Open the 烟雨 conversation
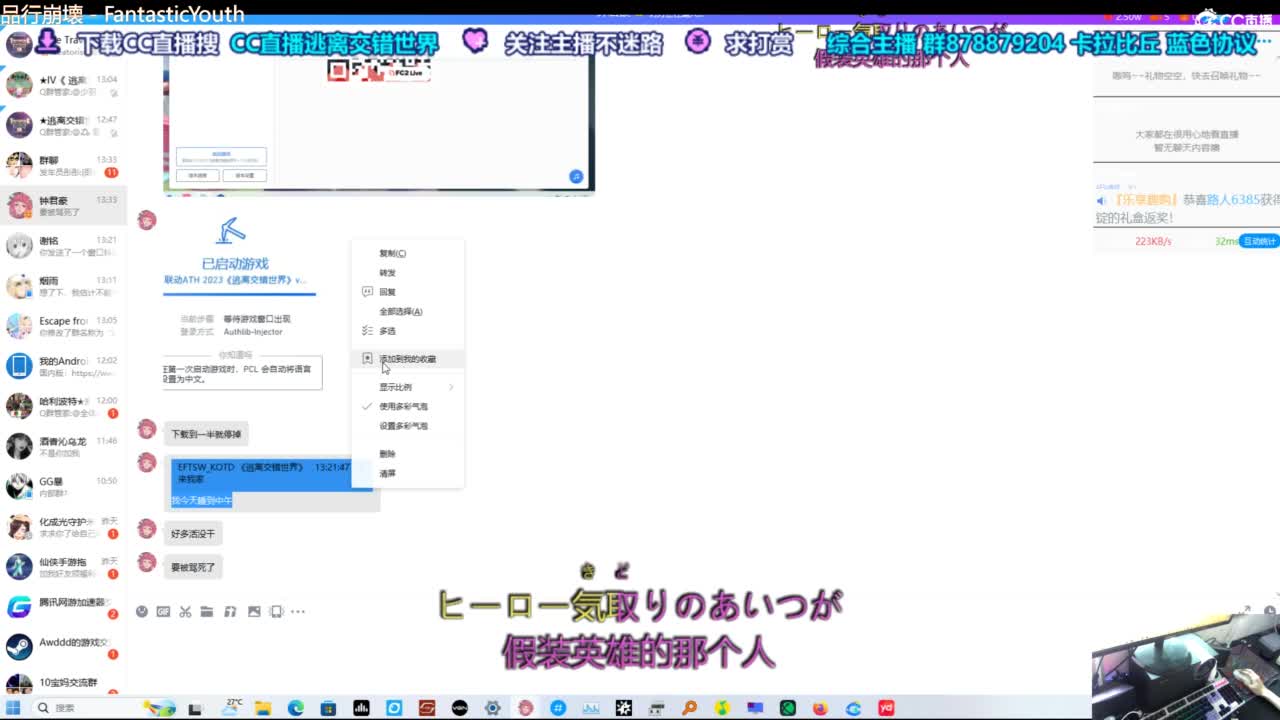This screenshot has width=1280, height=720. [63, 286]
